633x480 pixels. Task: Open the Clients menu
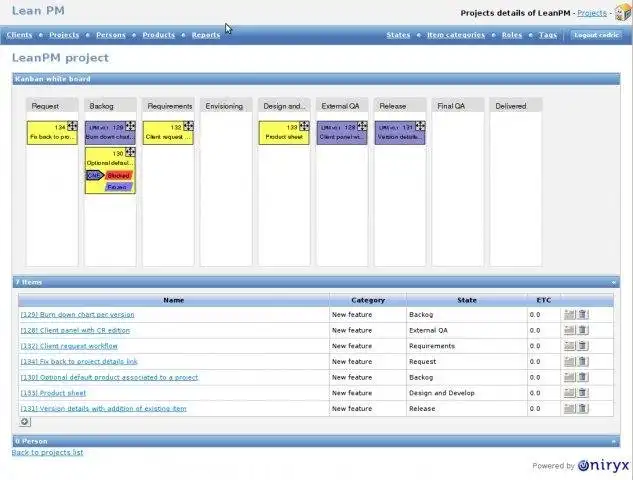[x=19, y=35]
